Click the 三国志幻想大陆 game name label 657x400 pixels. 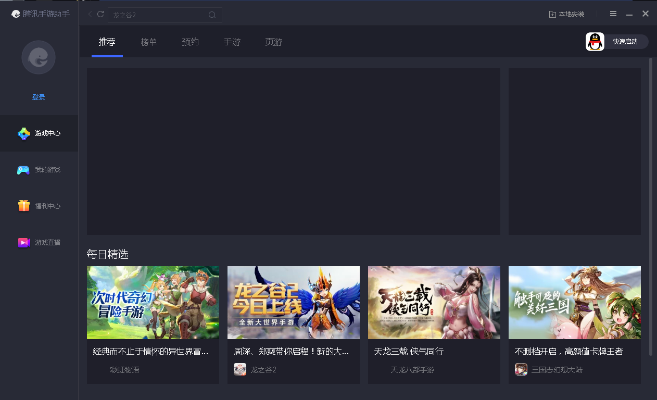(557, 370)
